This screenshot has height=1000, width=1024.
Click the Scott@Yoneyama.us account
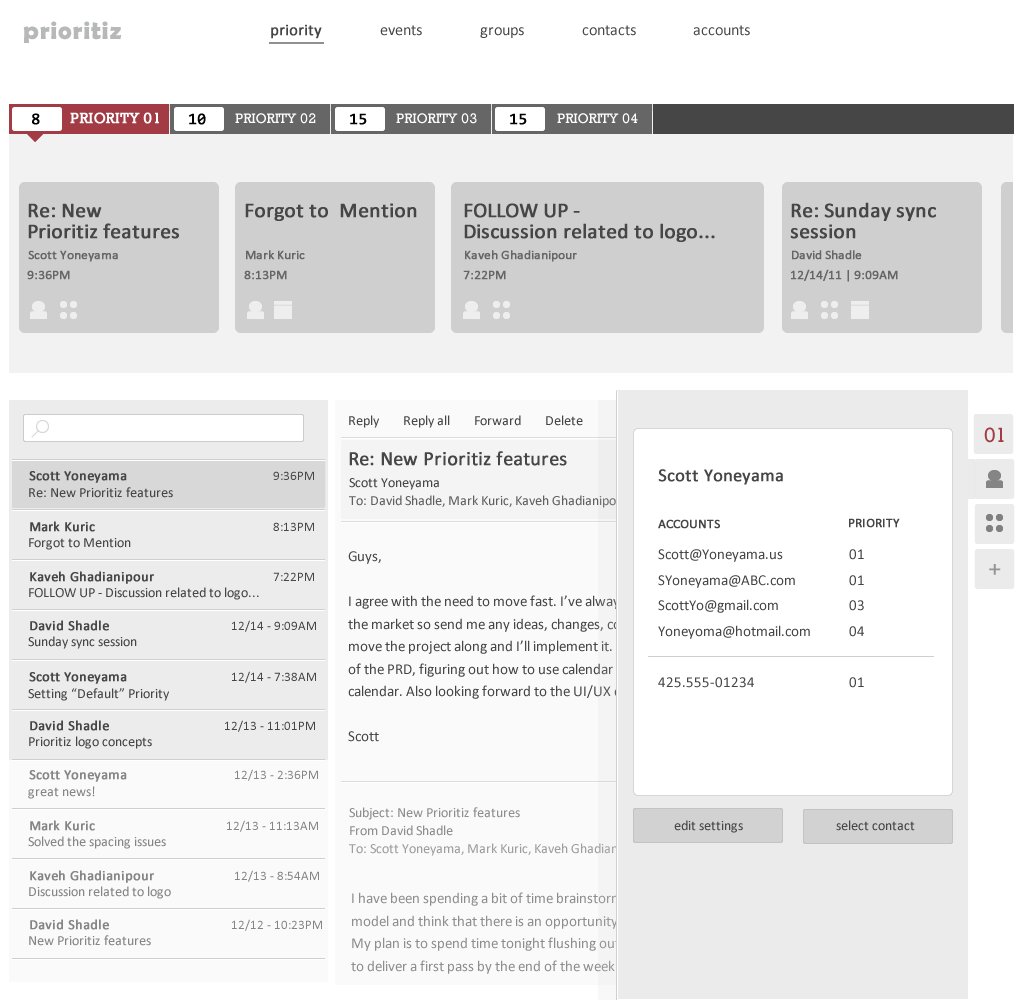click(x=720, y=555)
